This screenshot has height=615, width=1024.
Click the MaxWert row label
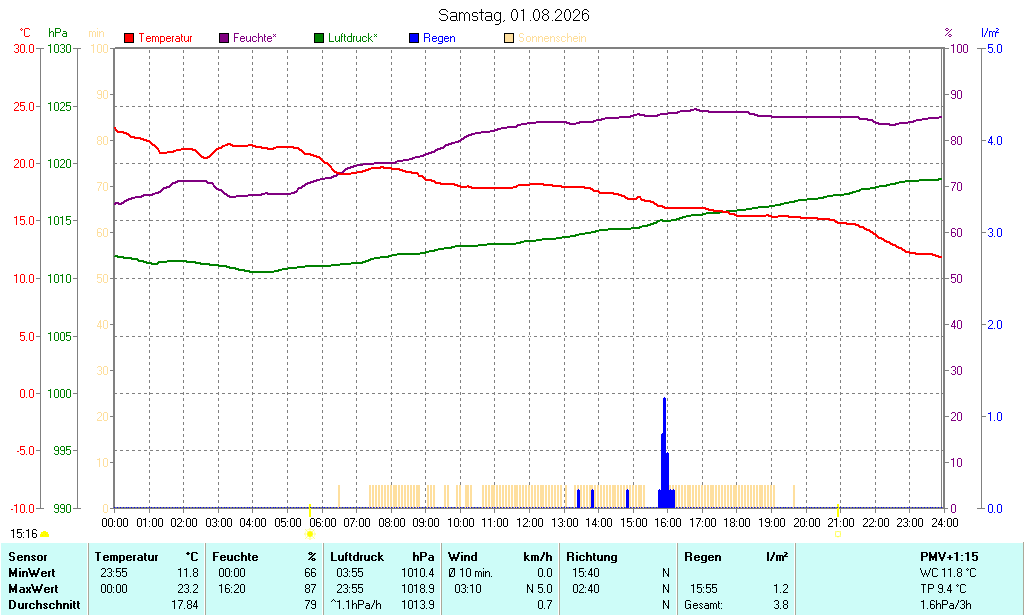pos(33,588)
